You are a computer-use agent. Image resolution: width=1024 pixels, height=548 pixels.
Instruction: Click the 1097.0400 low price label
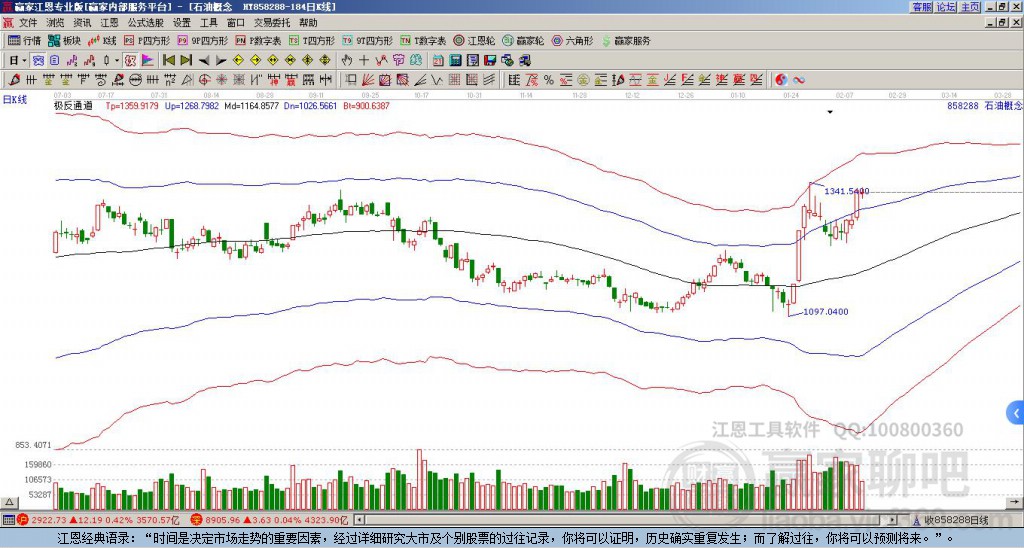coord(825,312)
